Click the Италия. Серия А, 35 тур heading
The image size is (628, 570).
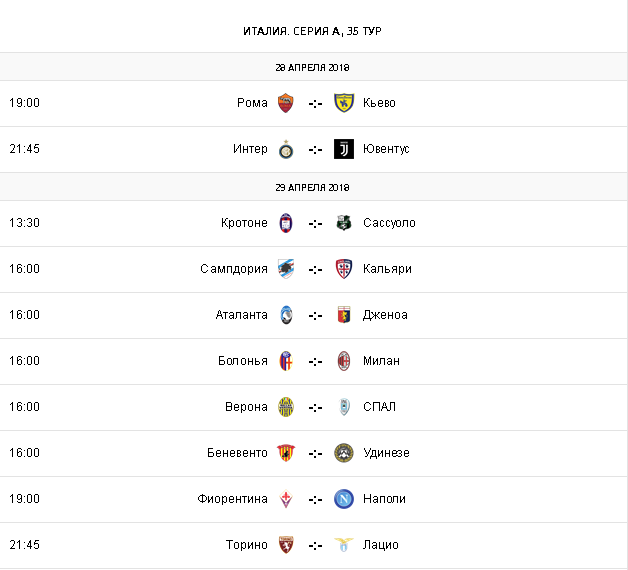(x=314, y=31)
